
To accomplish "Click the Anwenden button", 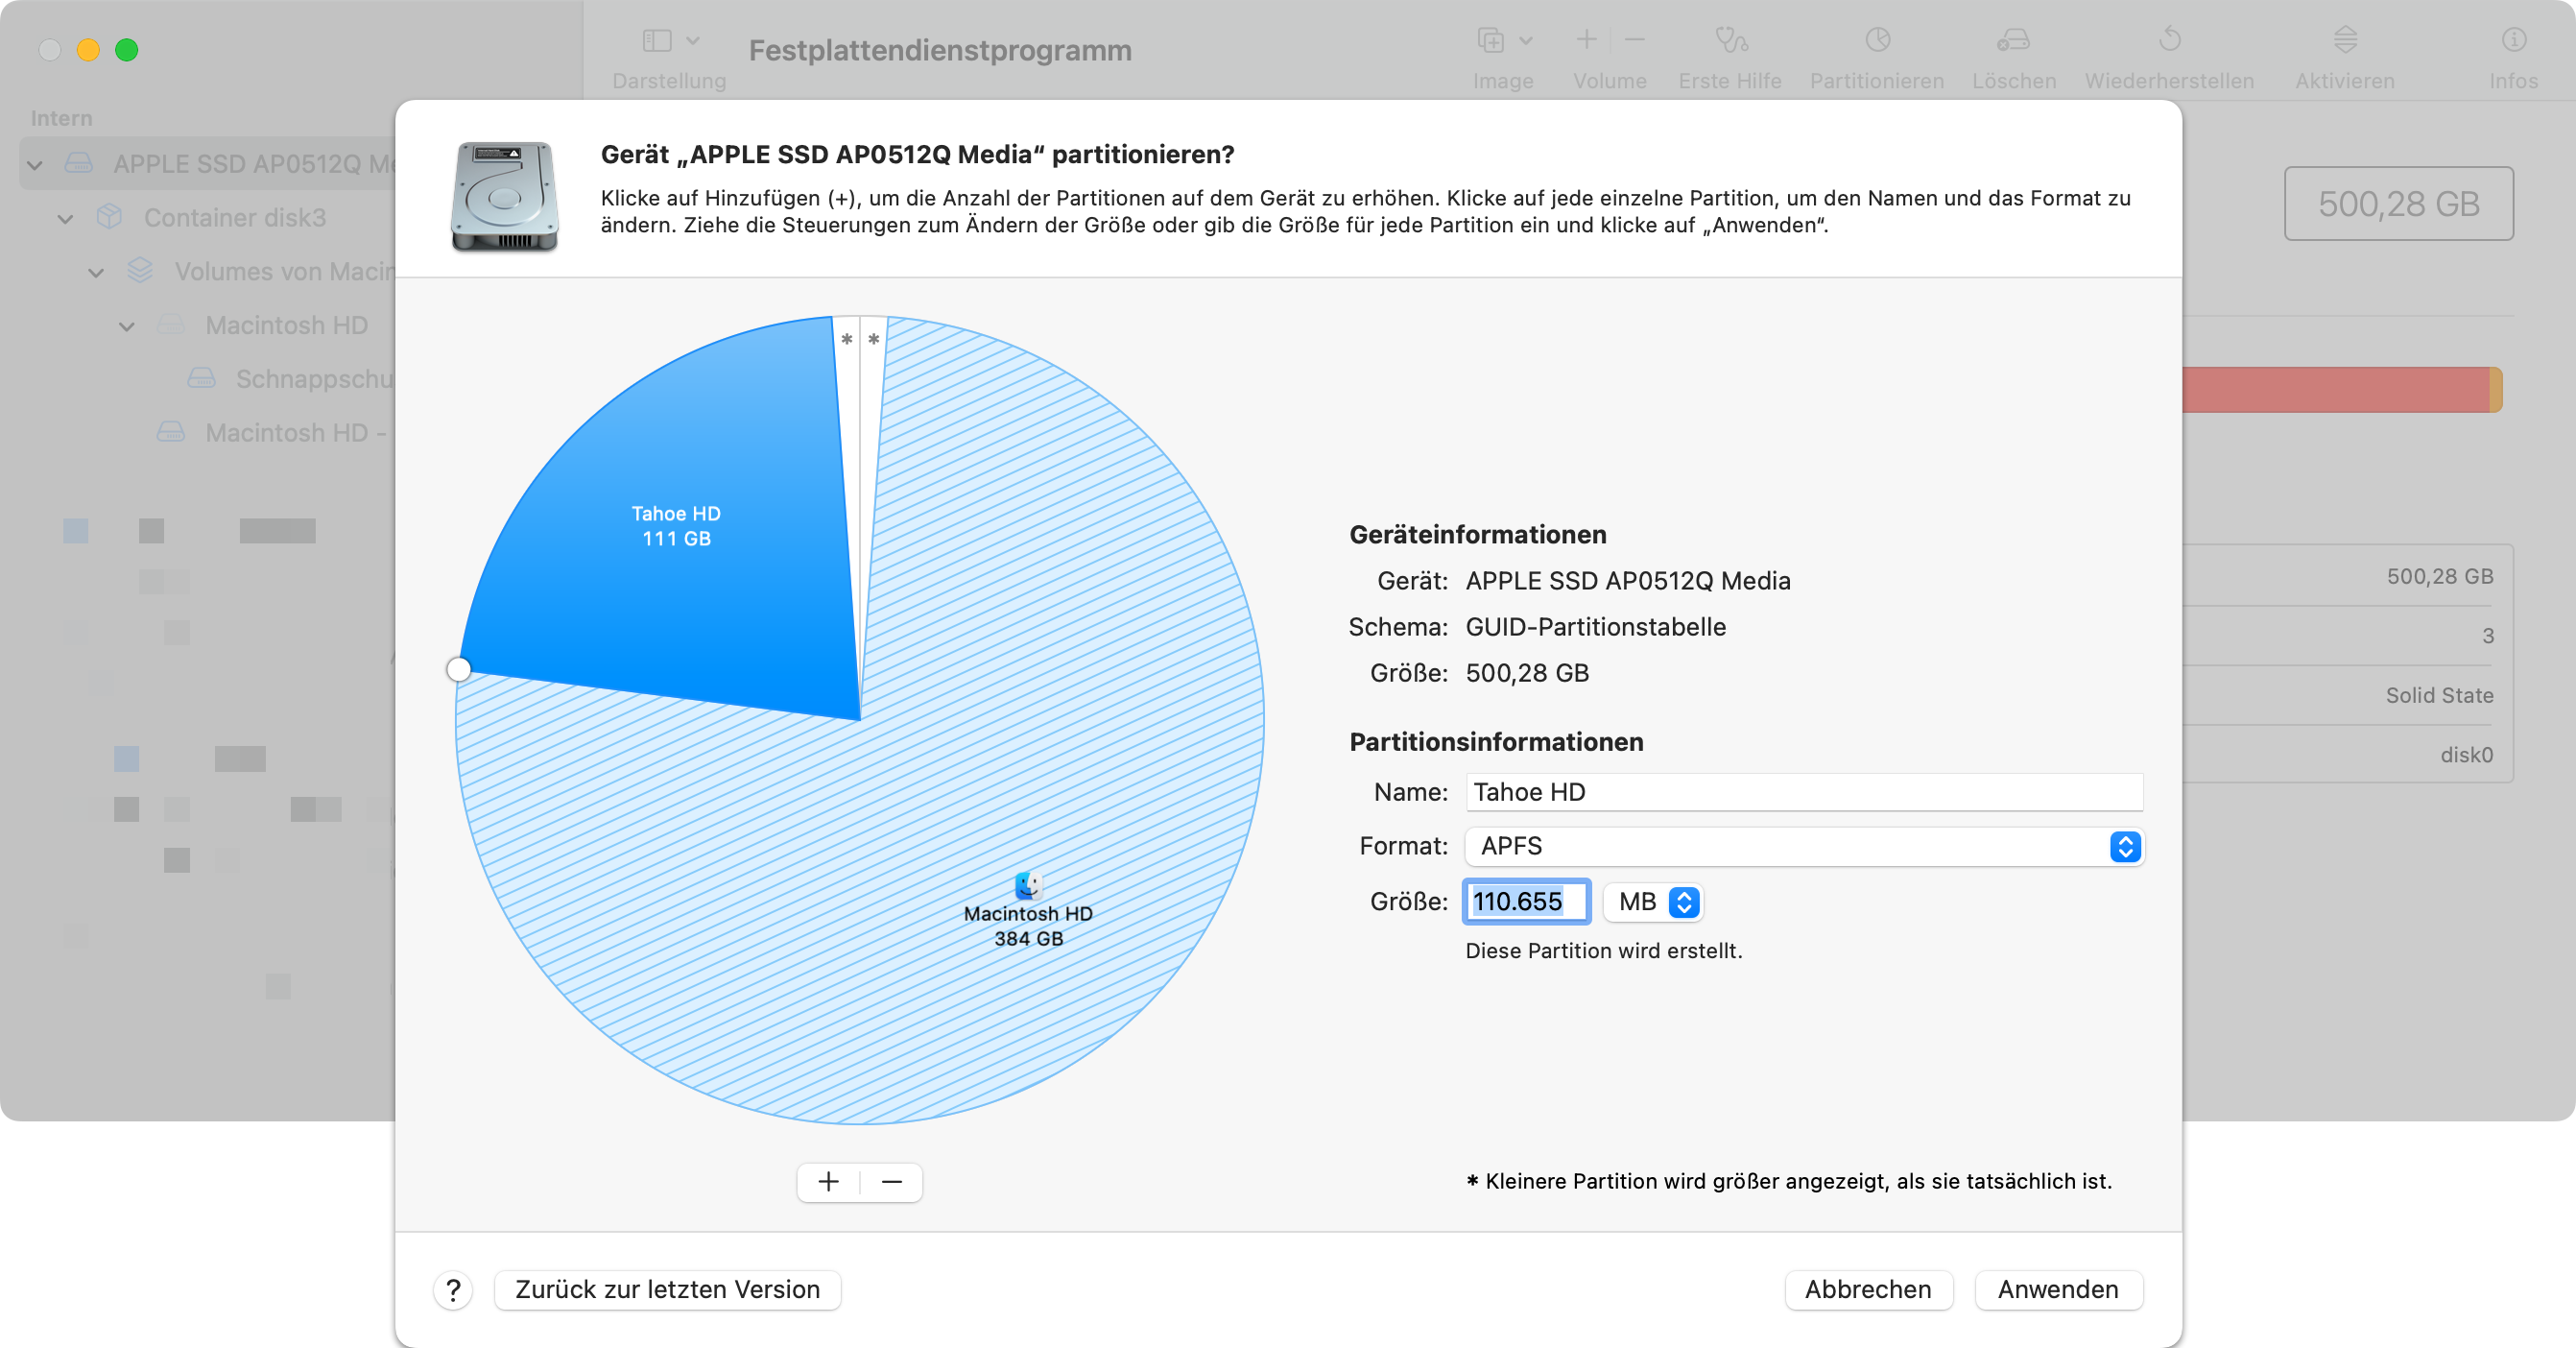I will (x=2058, y=1290).
